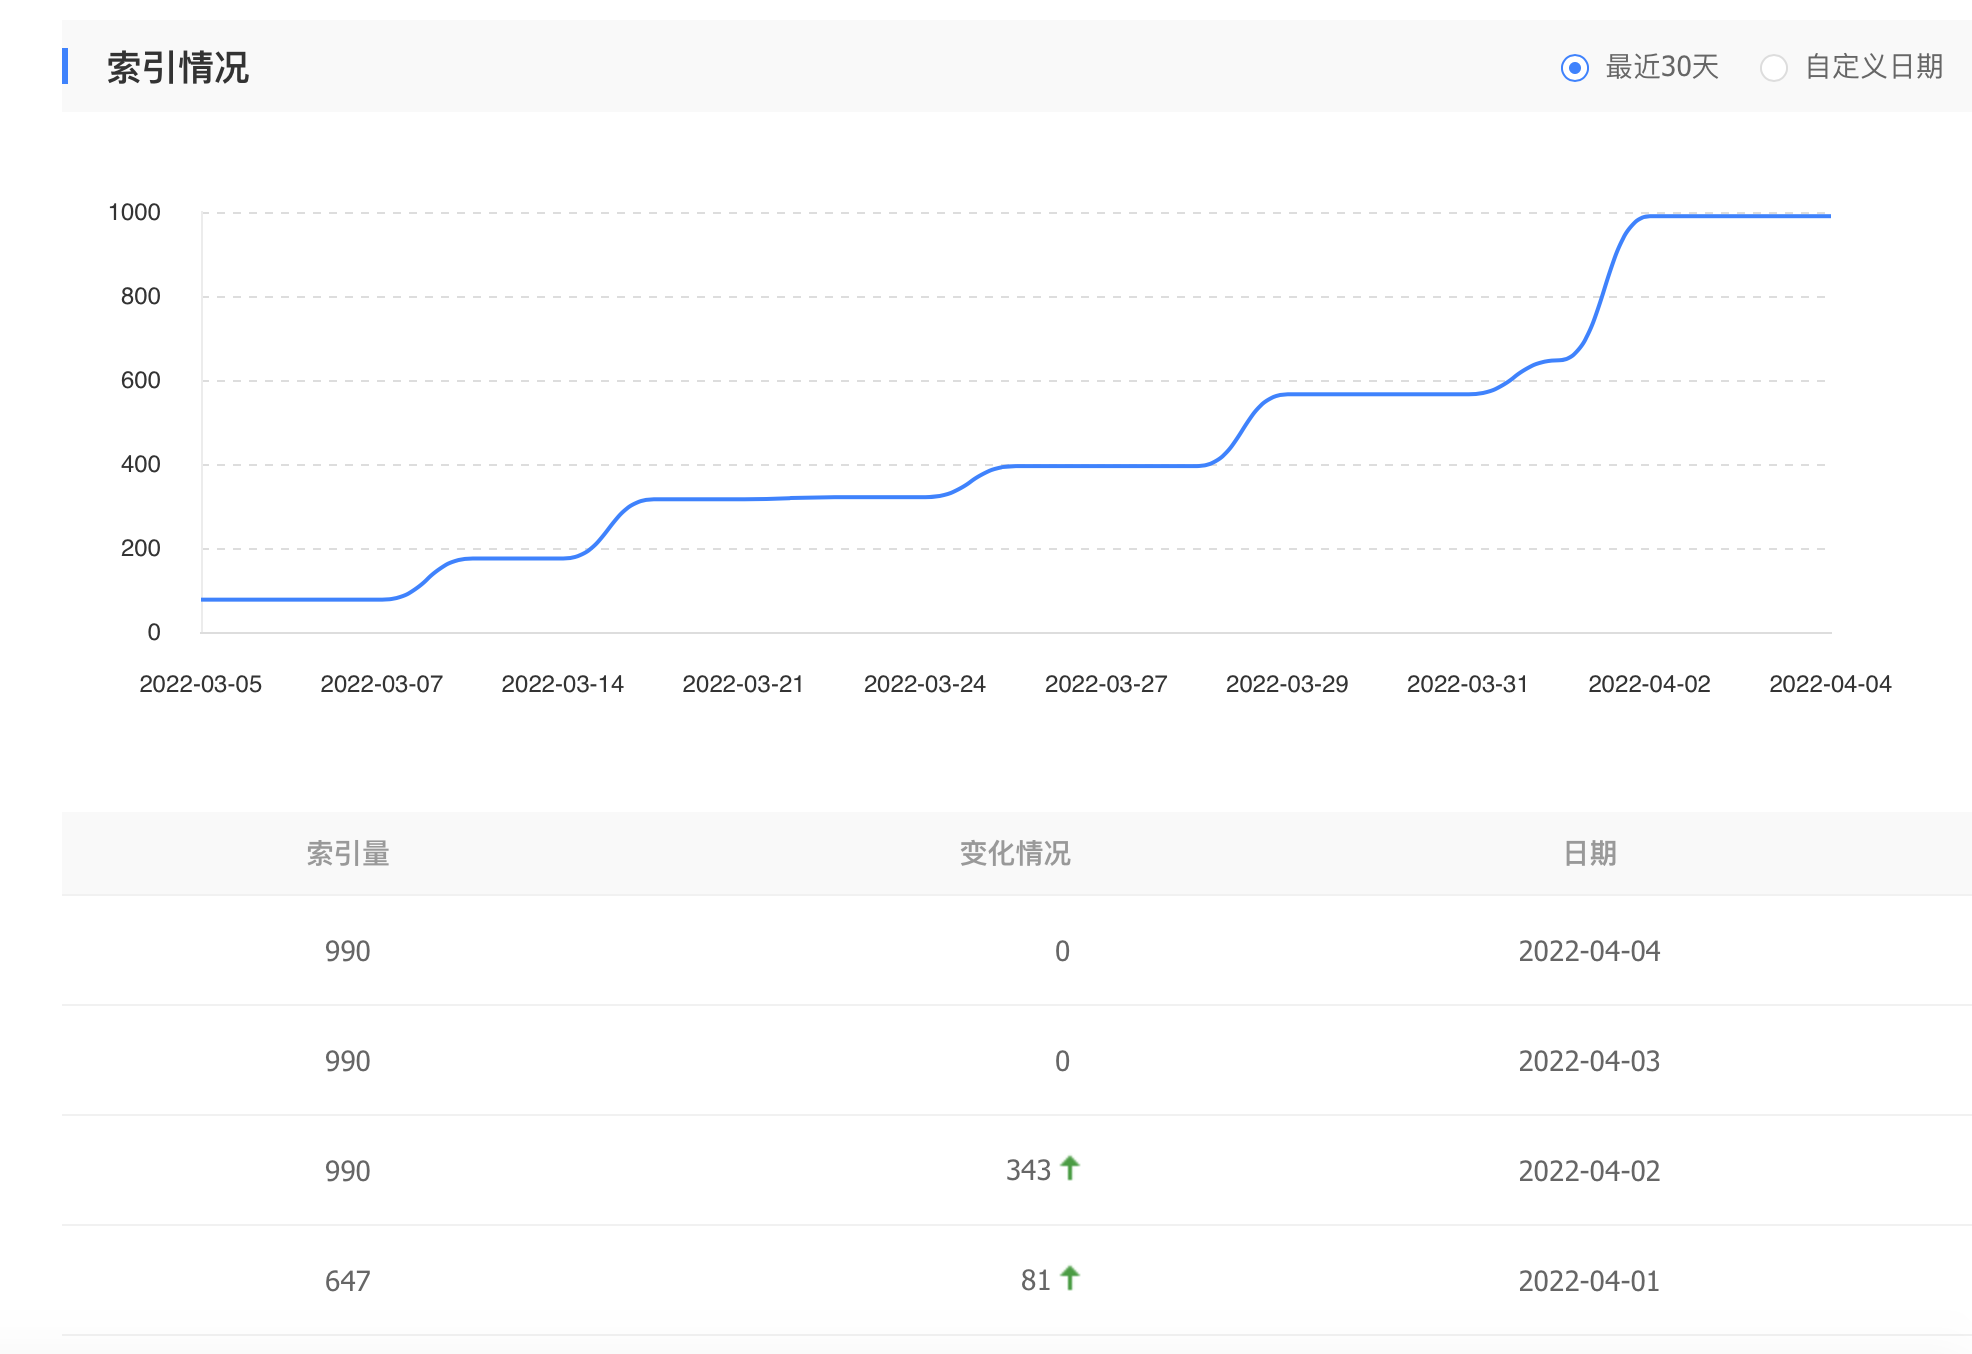Viewport: 1972px width, 1354px height.
Task: Click the green up arrow beside 343
Action: (1070, 1168)
